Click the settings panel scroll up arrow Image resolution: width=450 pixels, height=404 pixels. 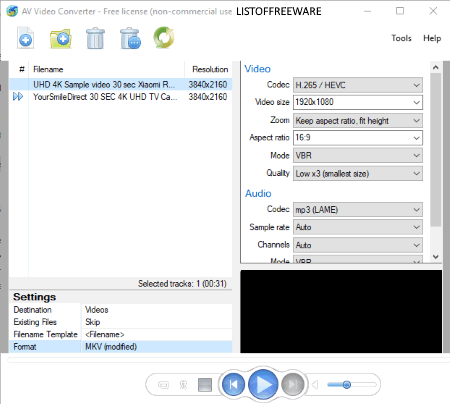[x=435, y=68]
